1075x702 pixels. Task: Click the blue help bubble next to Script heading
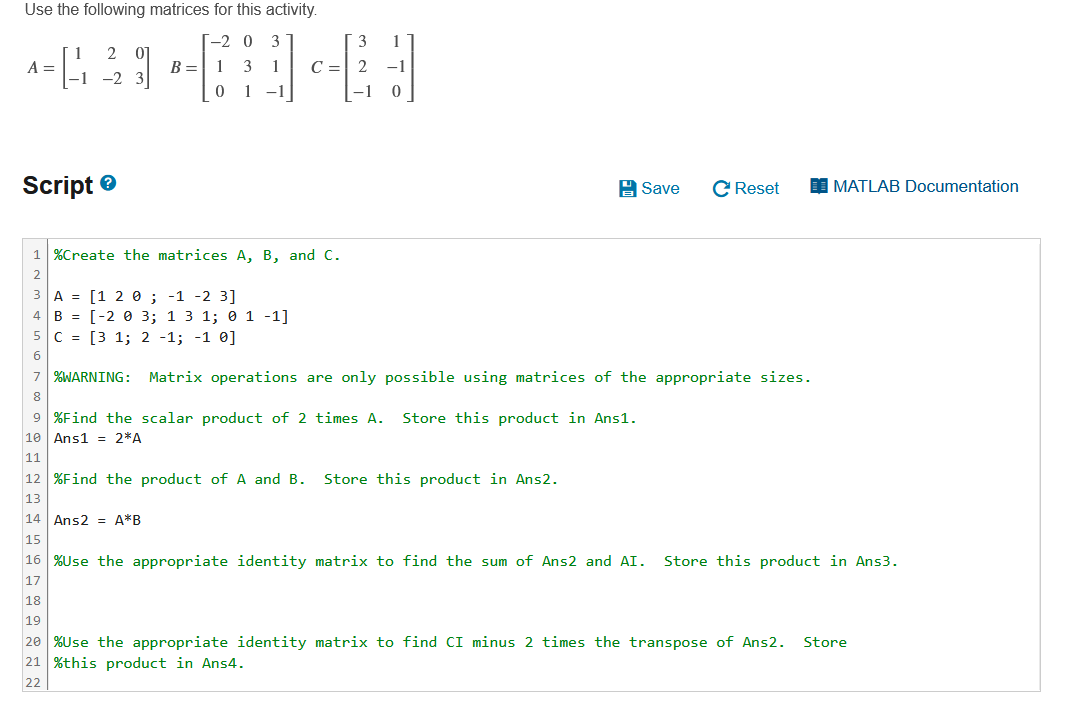coord(109,181)
